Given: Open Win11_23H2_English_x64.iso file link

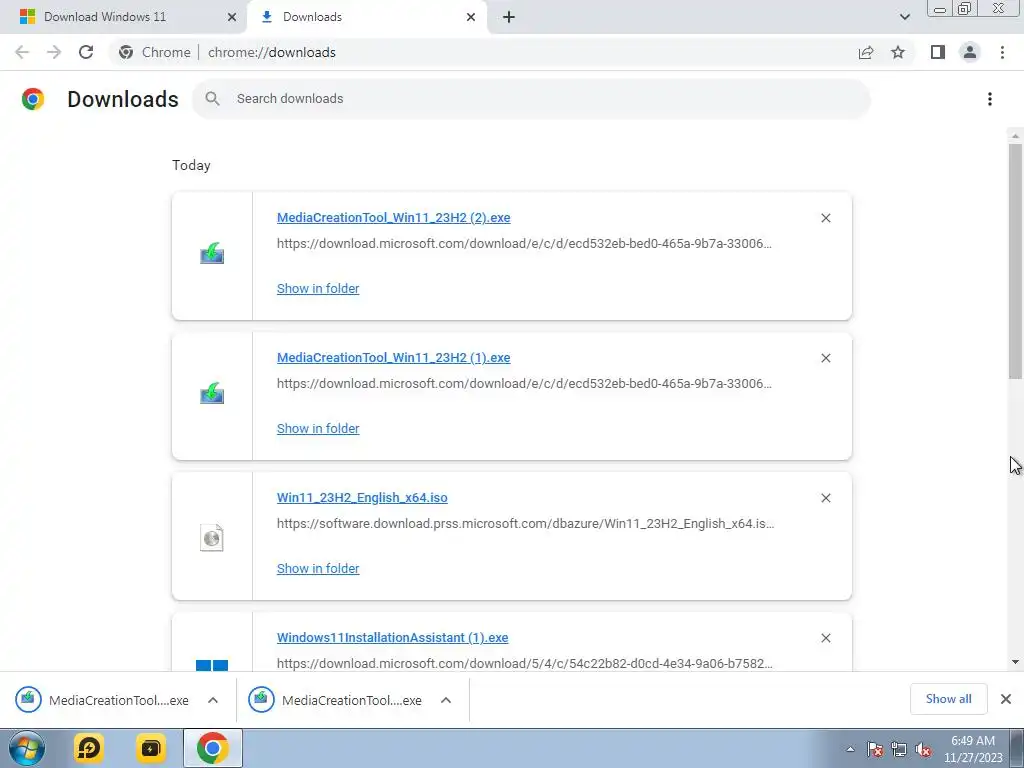Looking at the screenshot, I should [x=362, y=498].
